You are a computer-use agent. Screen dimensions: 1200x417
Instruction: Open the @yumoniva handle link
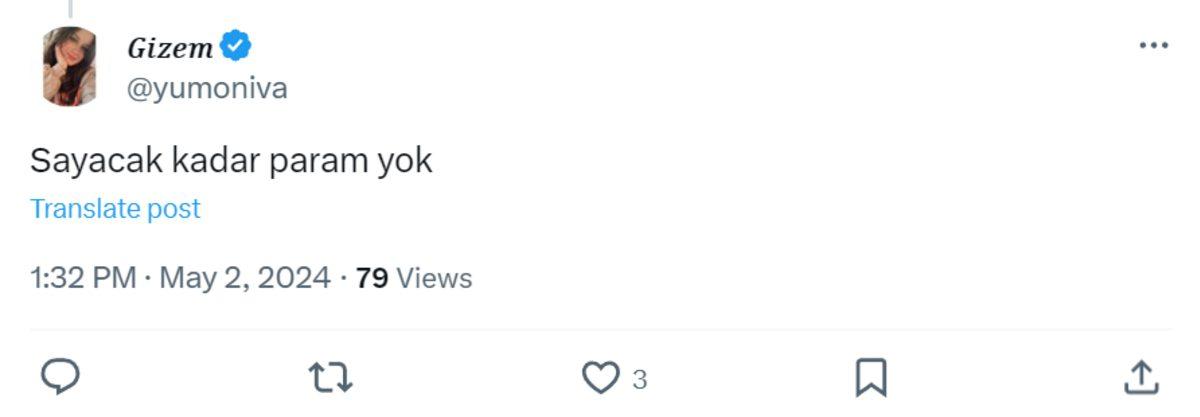(x=207, y=88)
